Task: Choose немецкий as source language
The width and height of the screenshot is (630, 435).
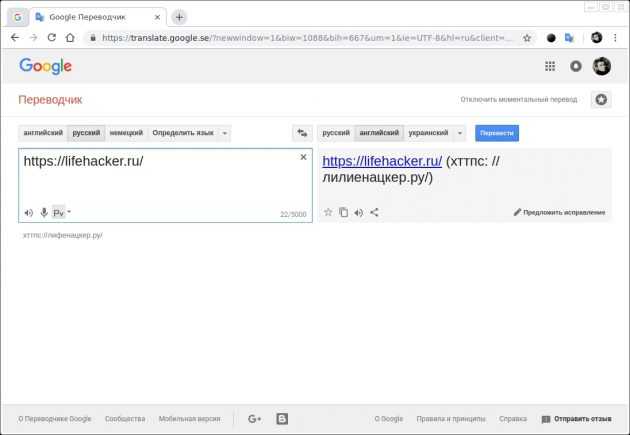Action: [126, 133]
